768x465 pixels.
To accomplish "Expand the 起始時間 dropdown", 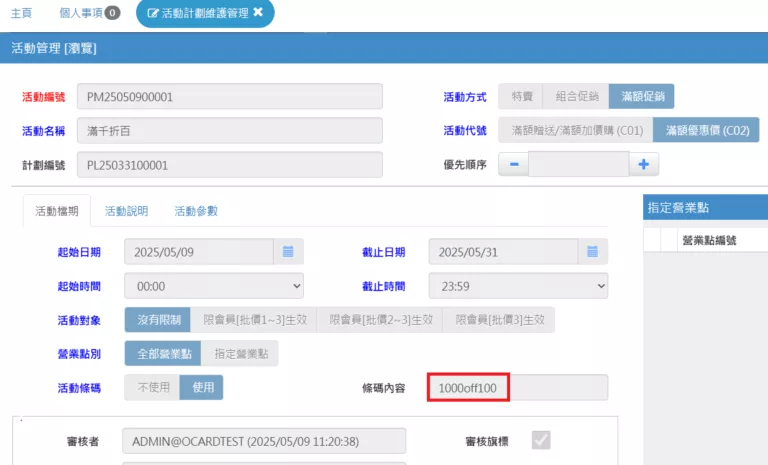I will pyautogui.click(x=213, y=286).
